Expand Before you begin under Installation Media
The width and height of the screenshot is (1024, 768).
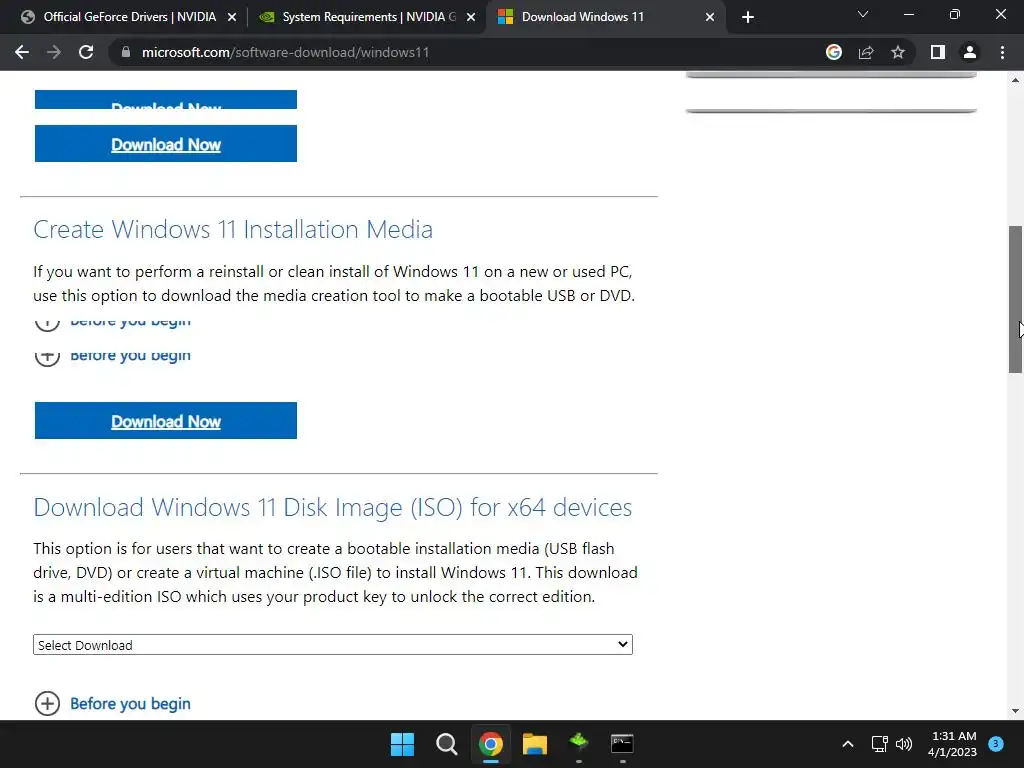[x=112, y=355]
